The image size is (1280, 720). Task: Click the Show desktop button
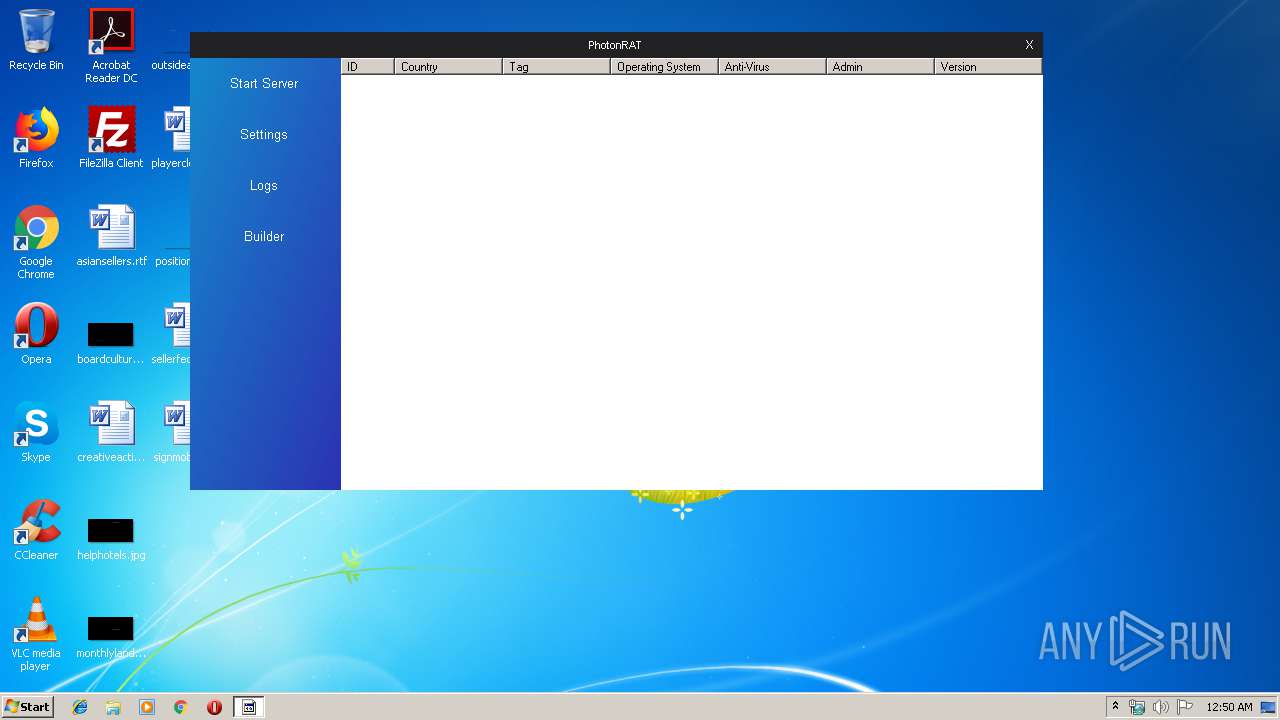(x=1268, y=707)
